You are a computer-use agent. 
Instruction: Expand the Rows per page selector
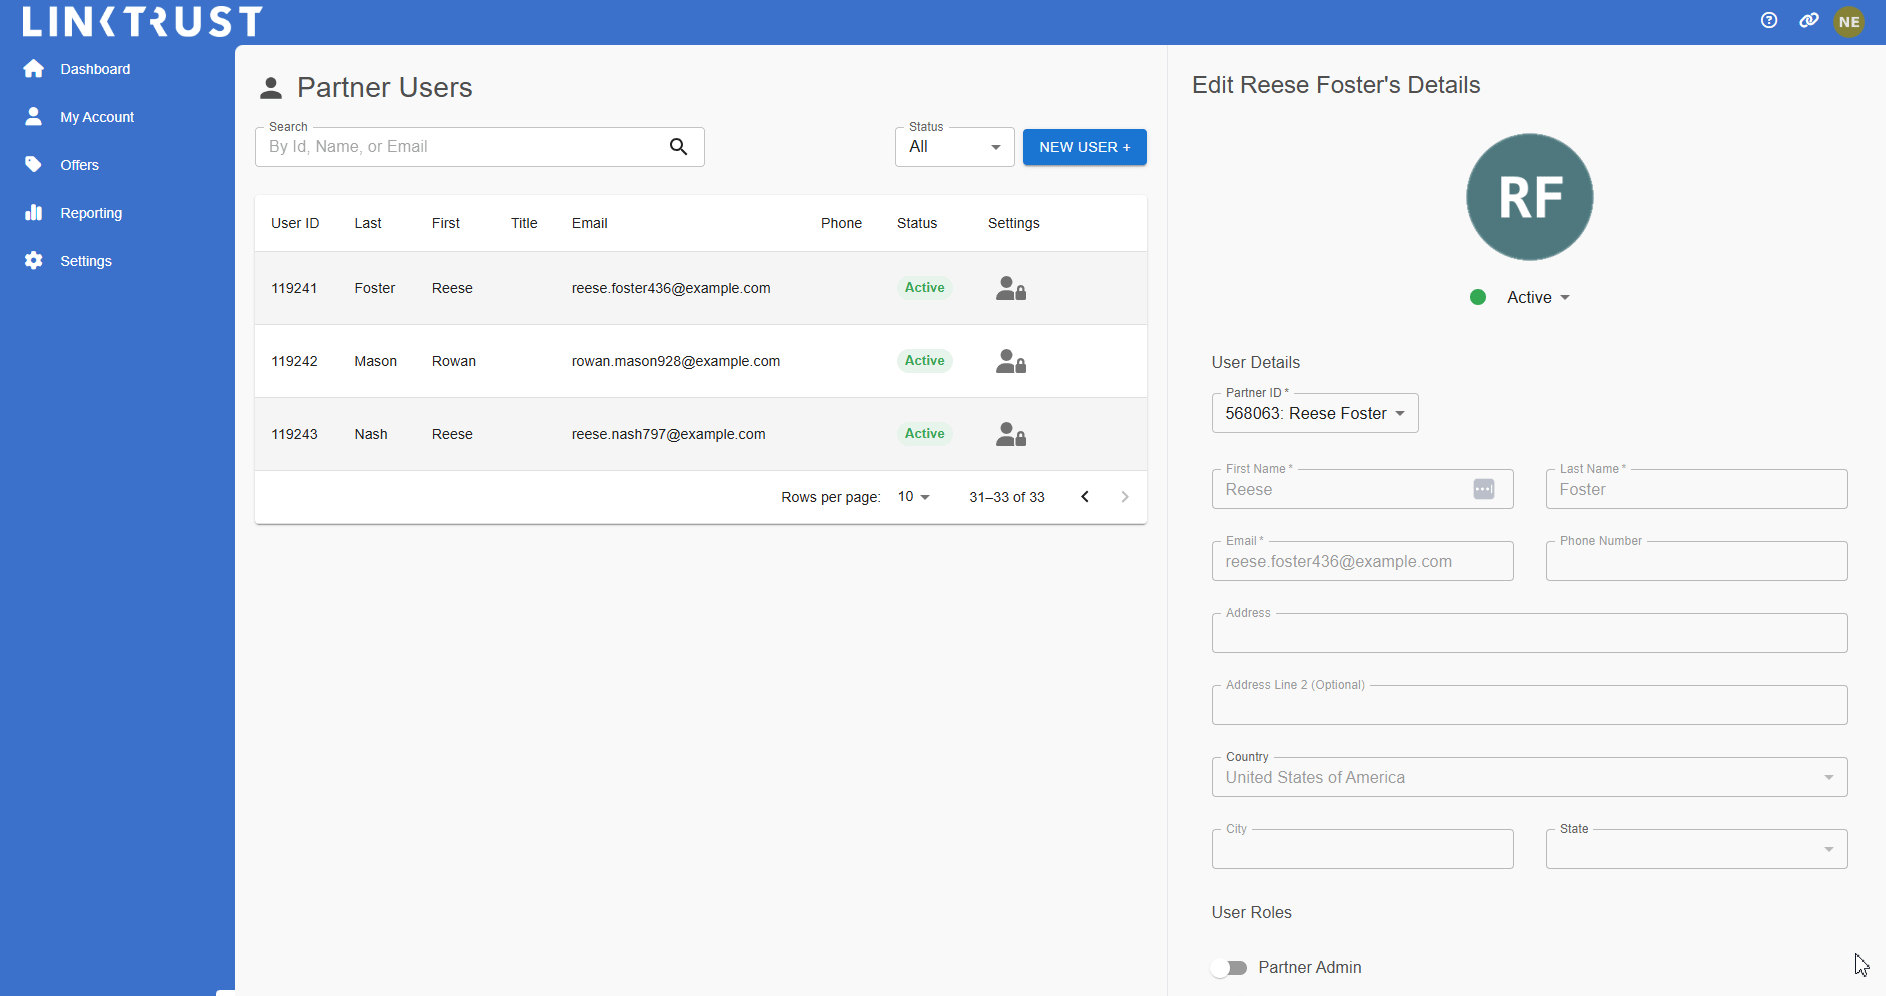point(912,496)
